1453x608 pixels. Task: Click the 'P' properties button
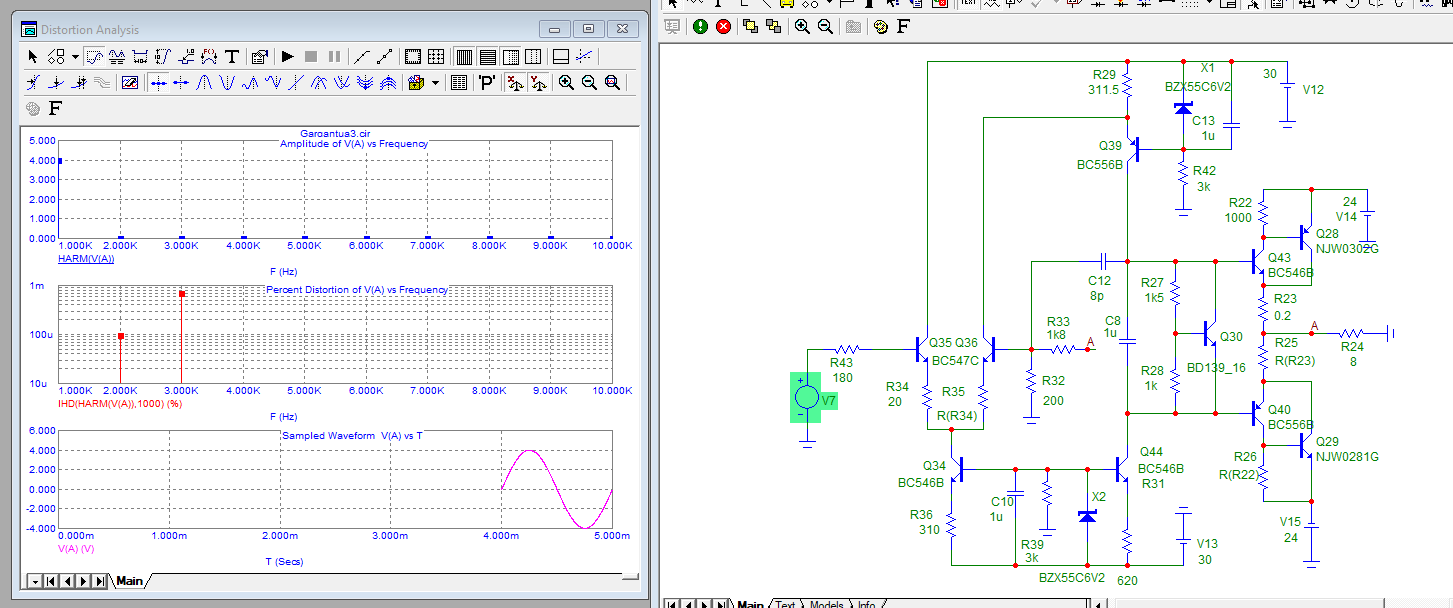[x=487, y=83]
